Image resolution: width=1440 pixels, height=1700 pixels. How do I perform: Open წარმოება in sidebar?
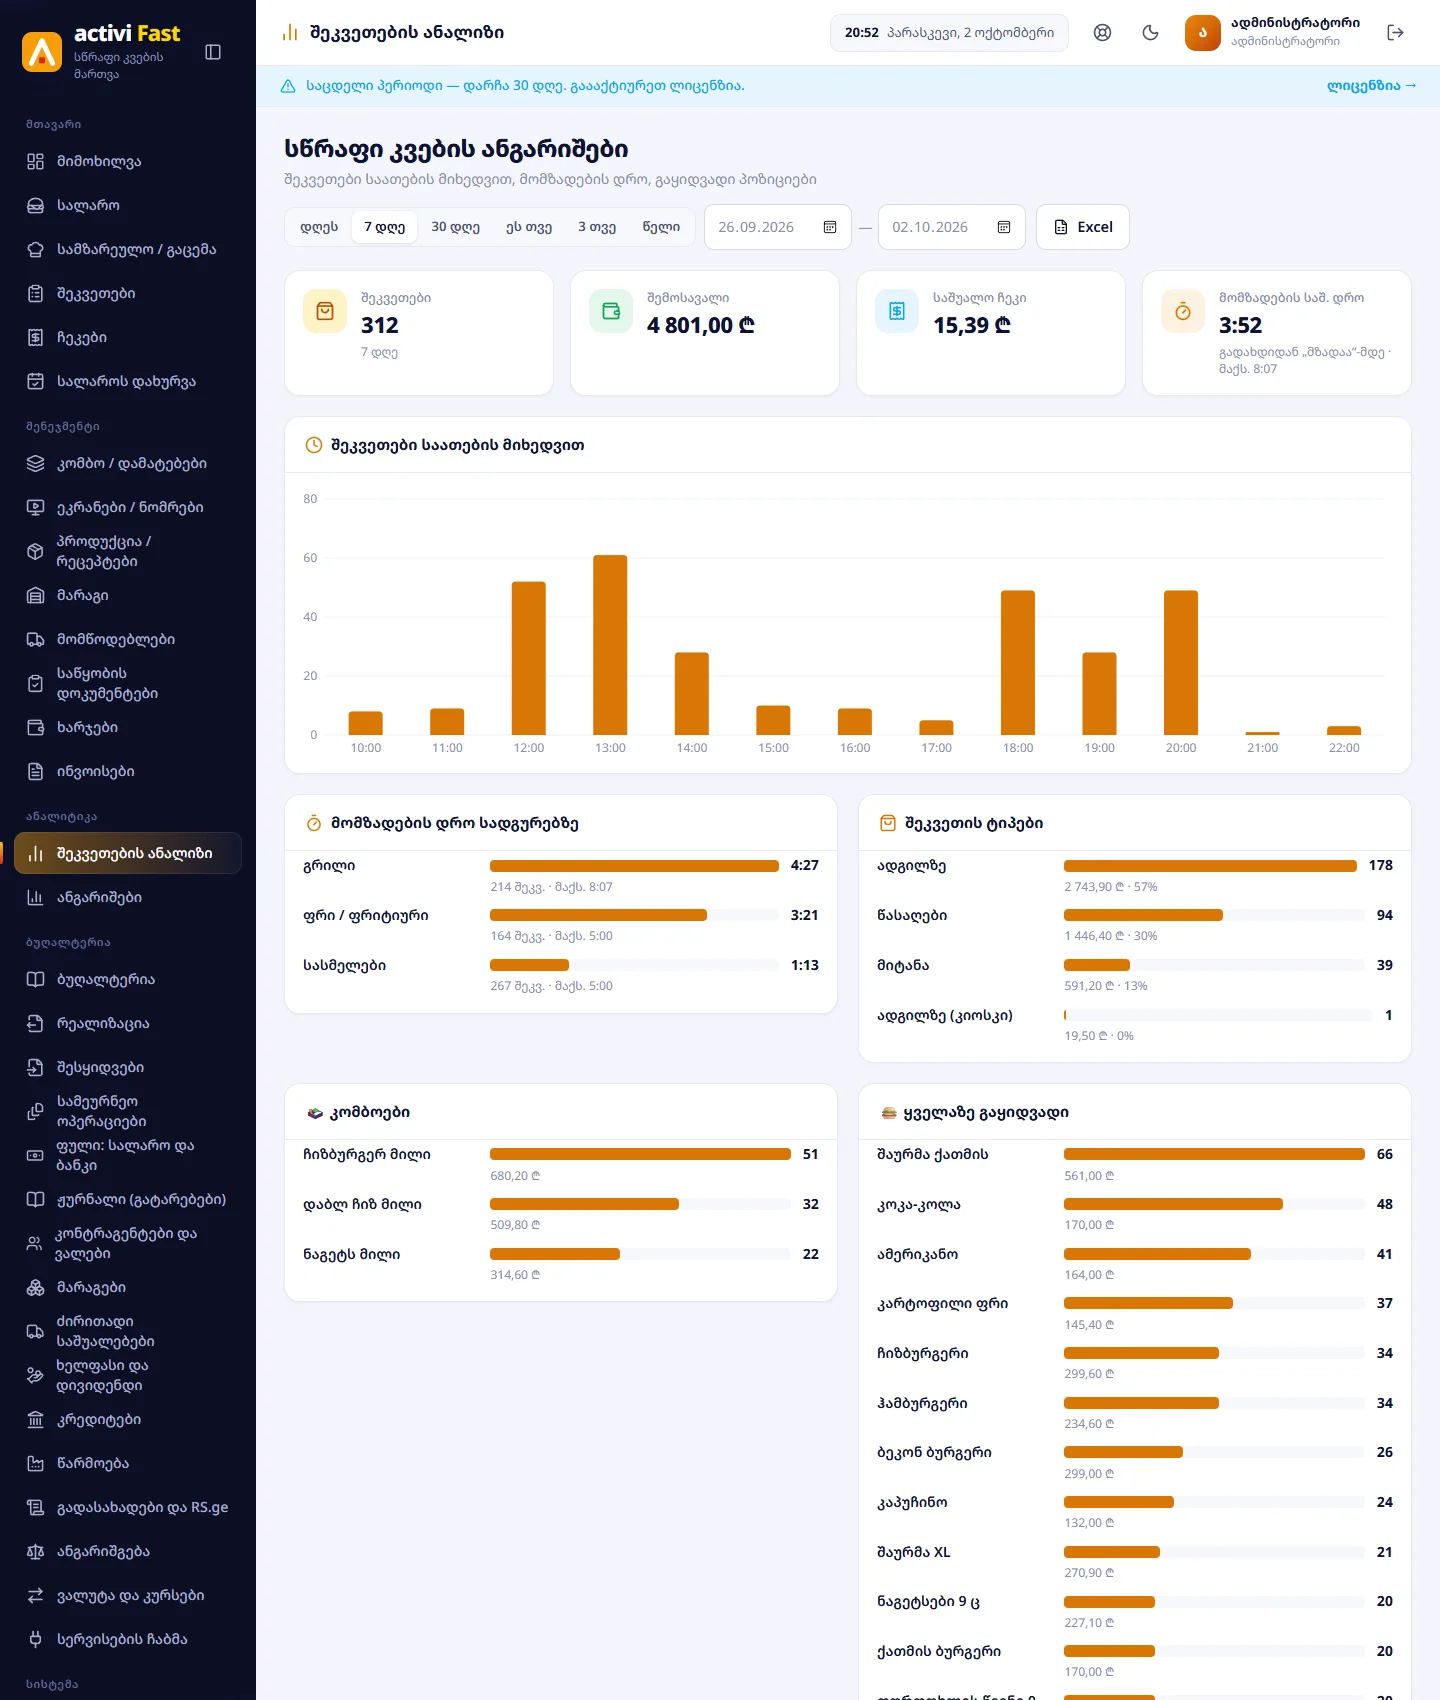pos(128,1464)
